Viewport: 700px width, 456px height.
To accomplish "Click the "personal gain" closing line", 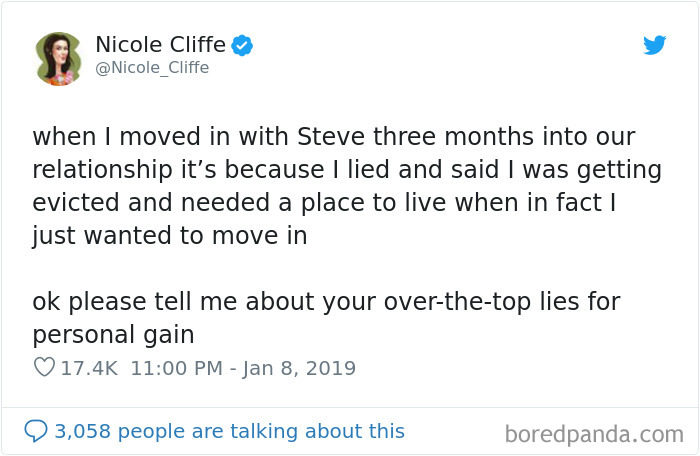I will pos(113,335).
